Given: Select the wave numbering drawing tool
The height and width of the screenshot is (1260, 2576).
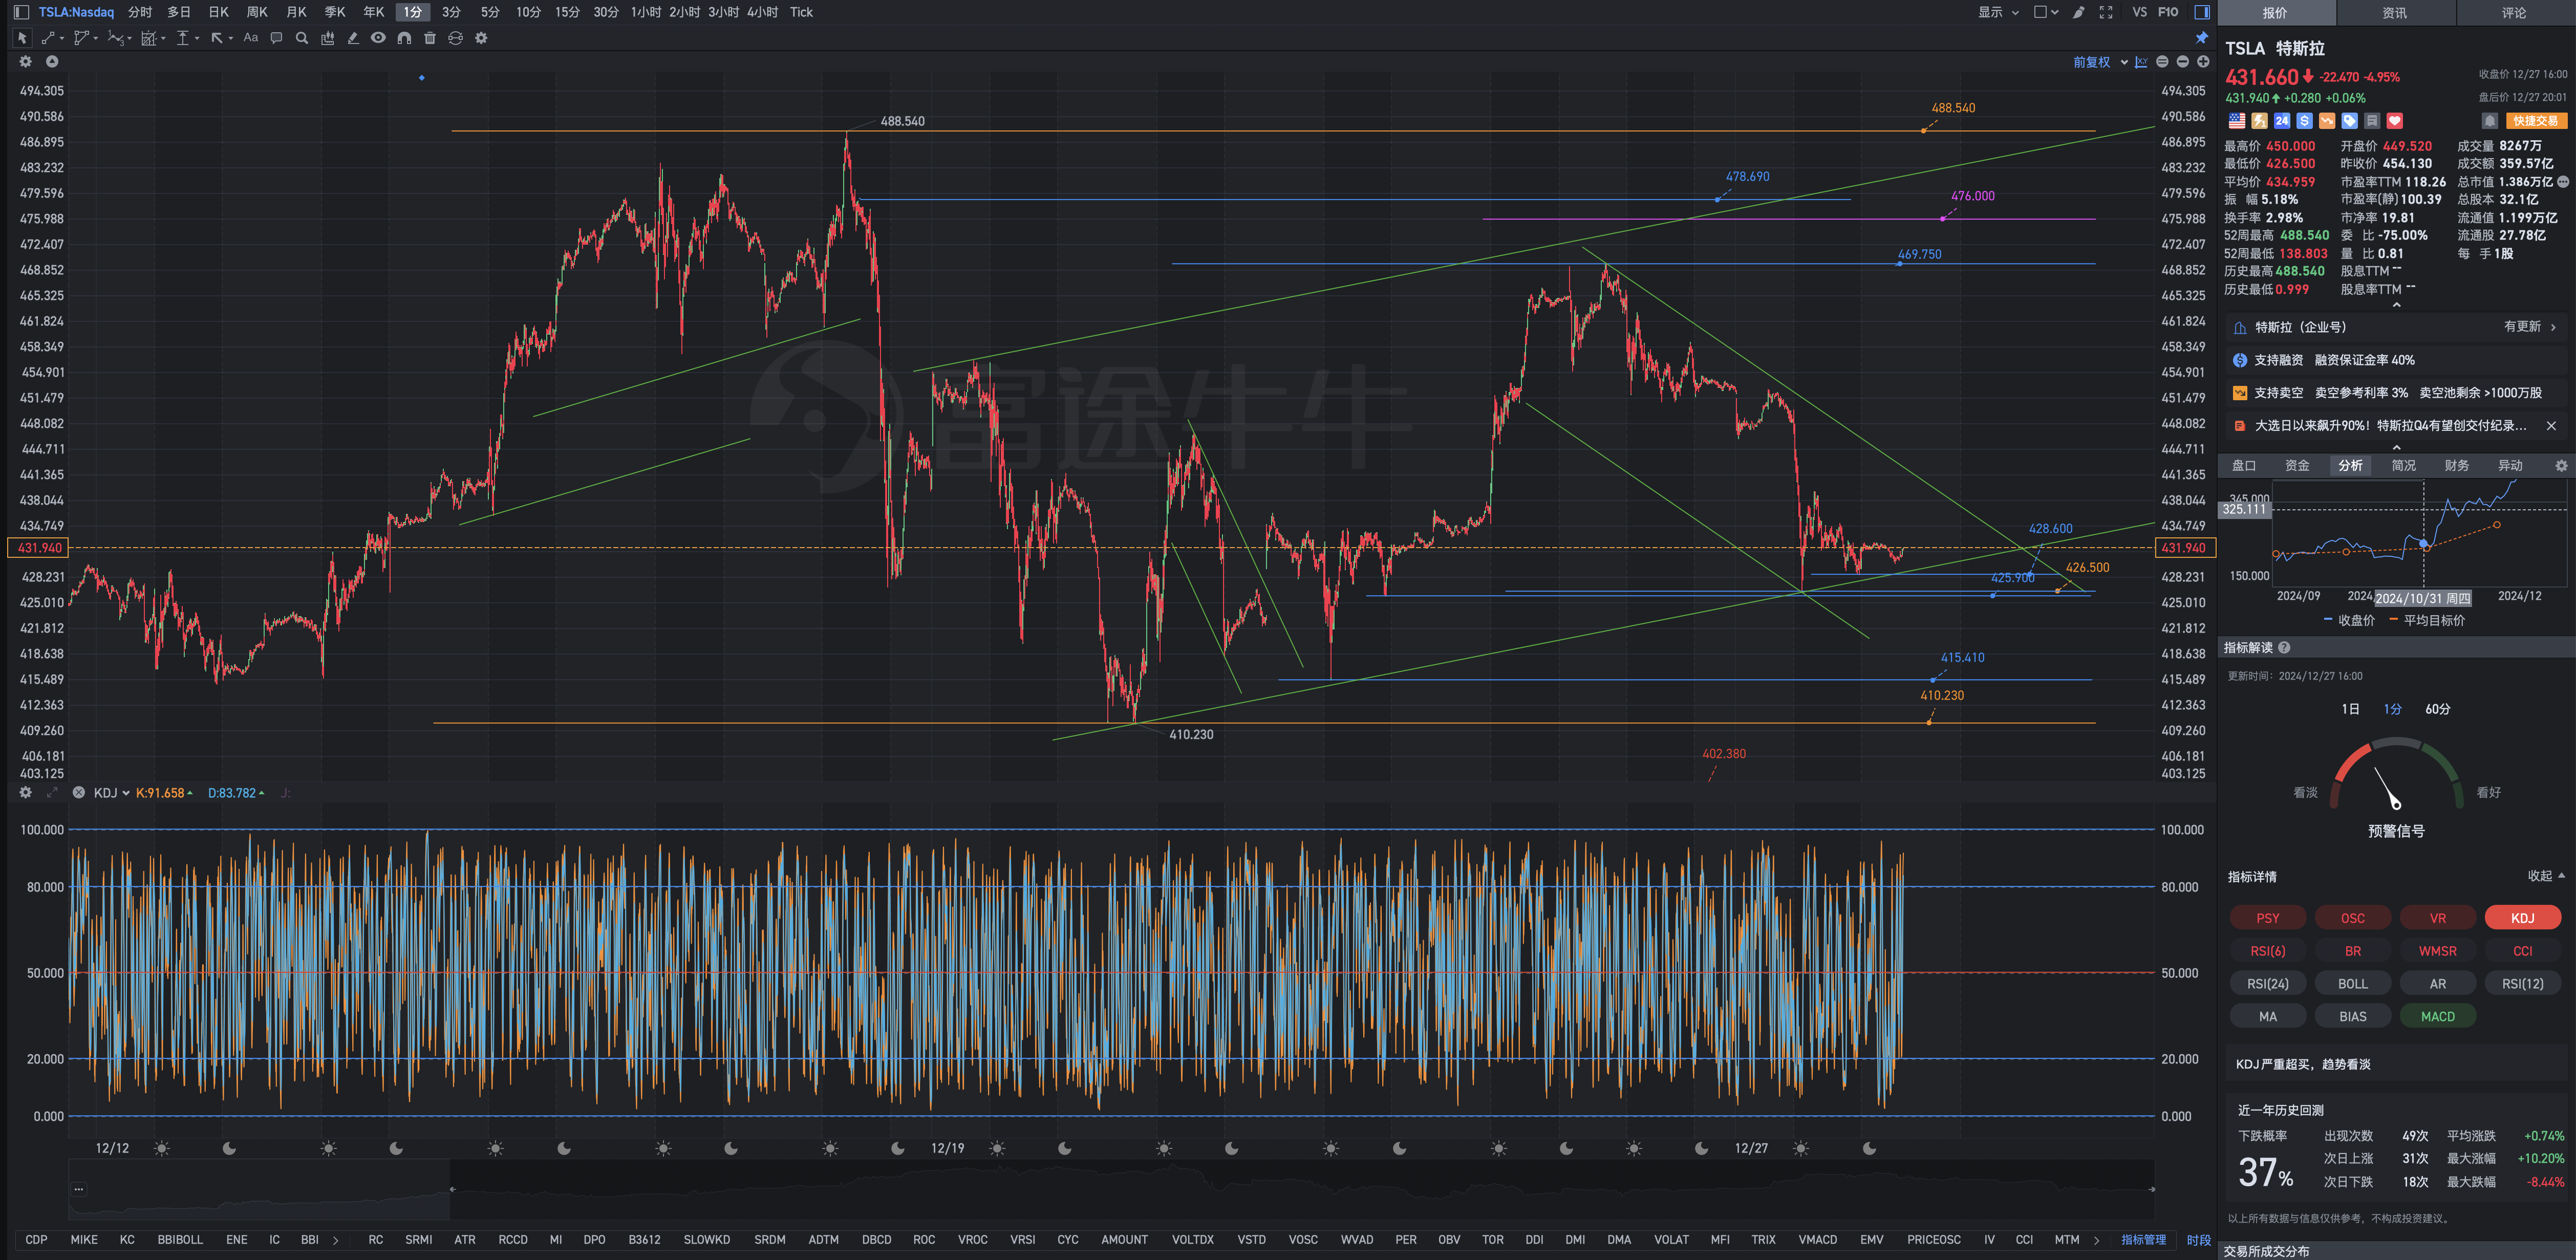Looking at the screenshot, I should [116, 38].
